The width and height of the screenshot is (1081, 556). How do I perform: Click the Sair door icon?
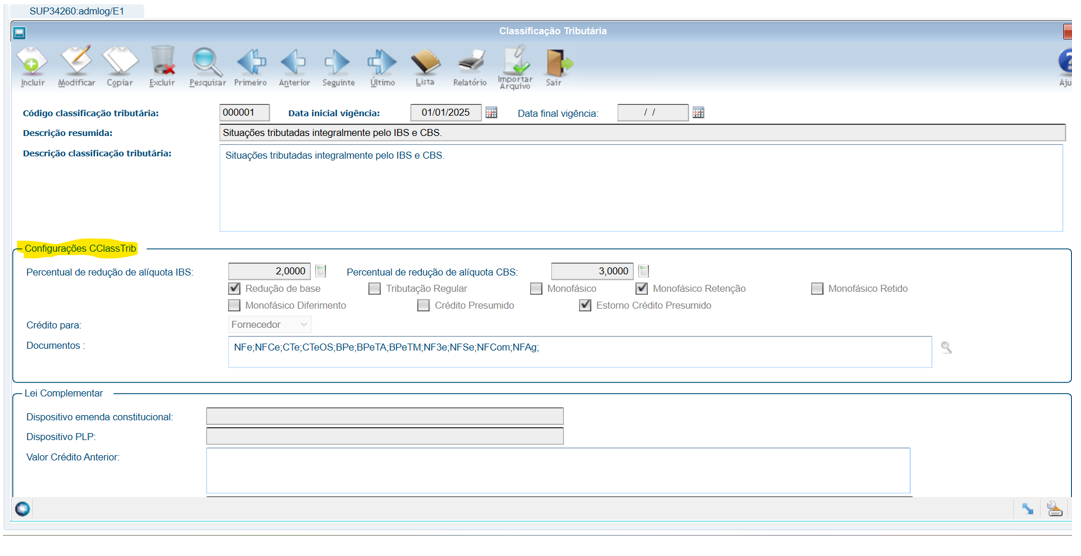pyautogui.click(x=558, y=62)
